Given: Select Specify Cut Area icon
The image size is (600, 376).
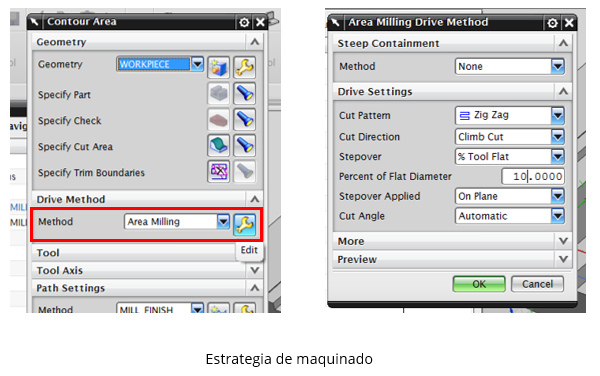Looking at the screenshot, I should 218,145.
